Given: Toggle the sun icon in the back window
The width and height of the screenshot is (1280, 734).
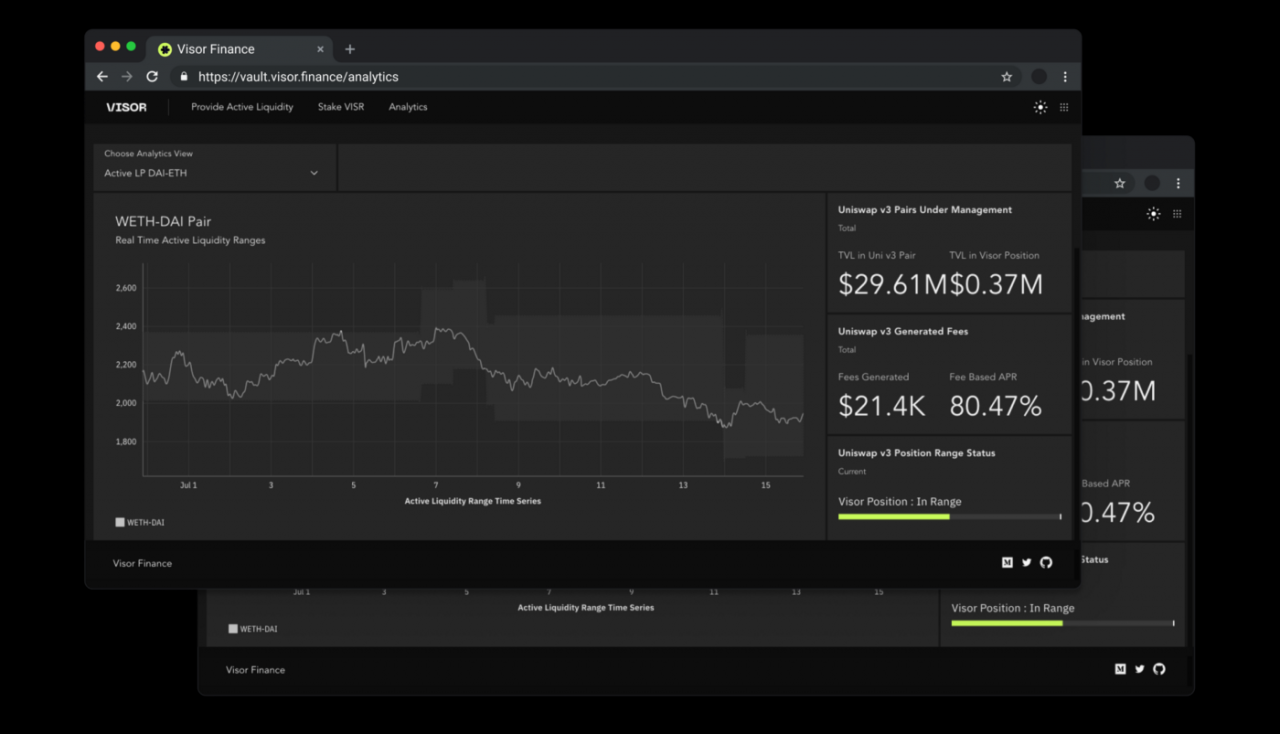Looking at the screenshot, I should [1154, 213].
